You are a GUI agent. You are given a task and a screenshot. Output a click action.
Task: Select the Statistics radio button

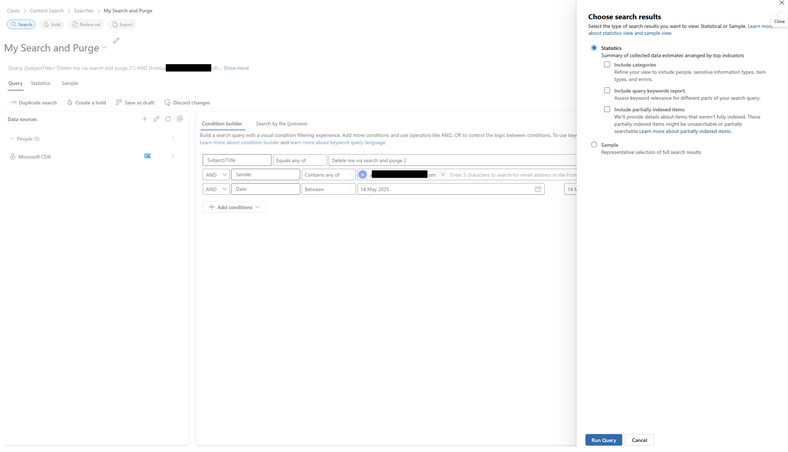594,48
